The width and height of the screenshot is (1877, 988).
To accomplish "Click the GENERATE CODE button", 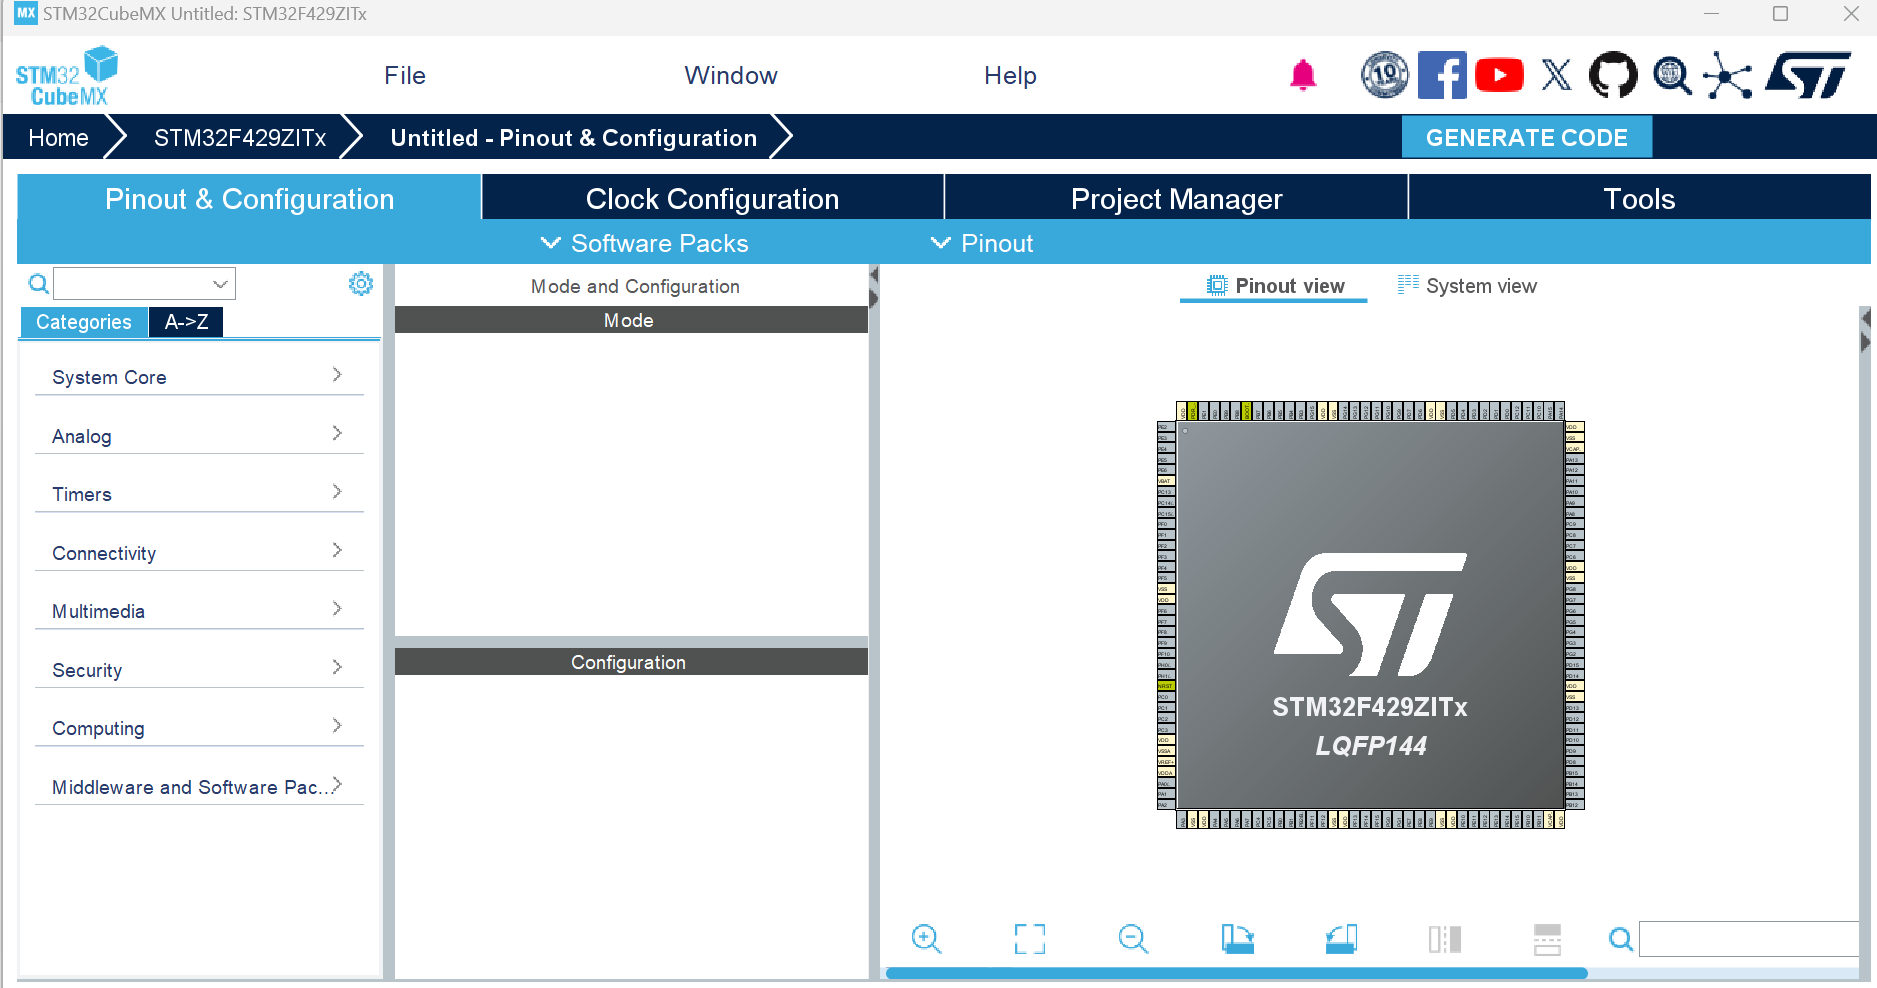I will [1528, 137].
